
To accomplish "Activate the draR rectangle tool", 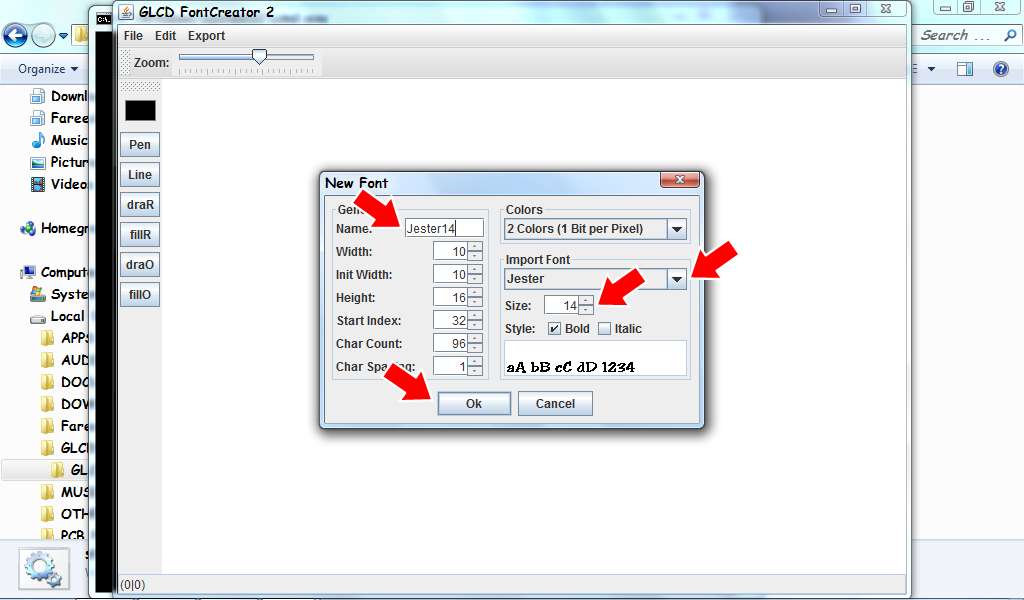I will point(139,204).
